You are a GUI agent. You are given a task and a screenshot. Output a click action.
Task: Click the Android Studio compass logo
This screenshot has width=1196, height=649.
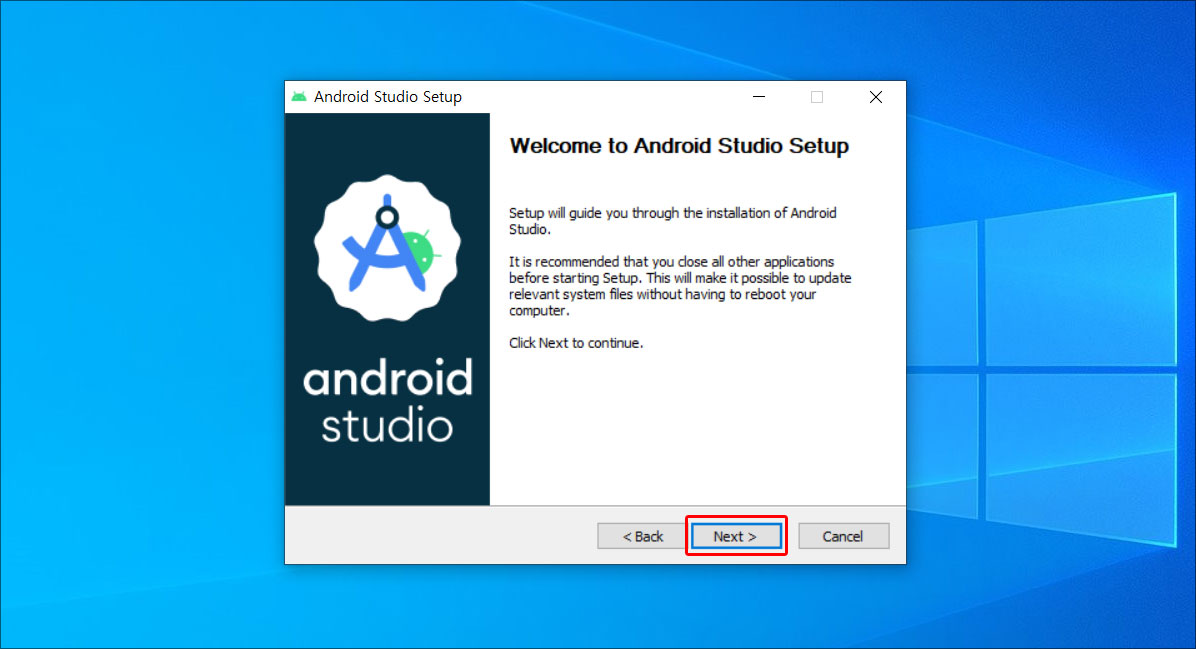[x=387, y=248]
